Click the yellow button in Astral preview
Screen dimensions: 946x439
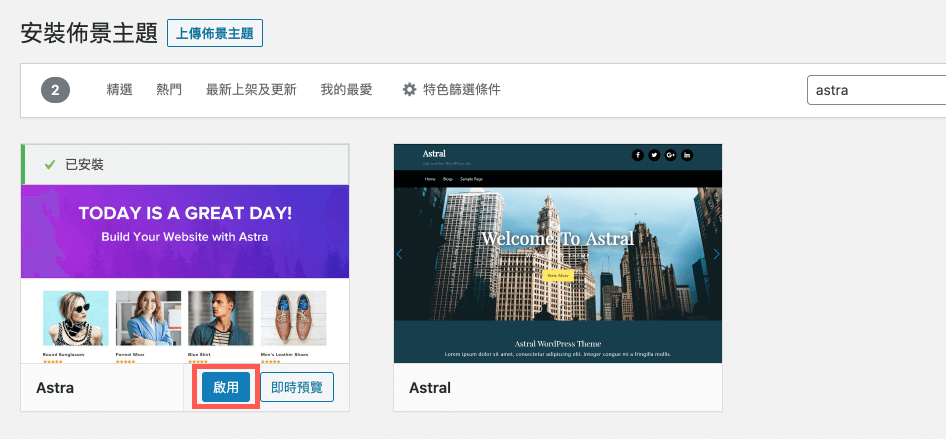pos(557,276)
